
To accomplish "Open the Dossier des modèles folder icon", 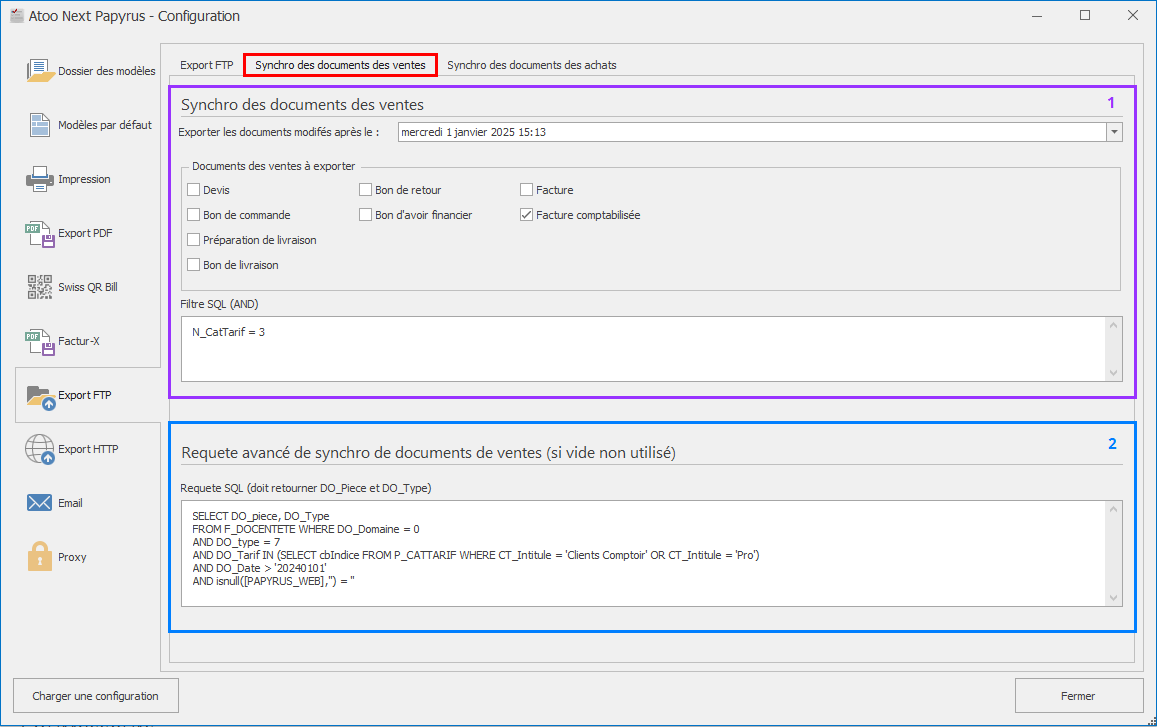I will [40, 71].
